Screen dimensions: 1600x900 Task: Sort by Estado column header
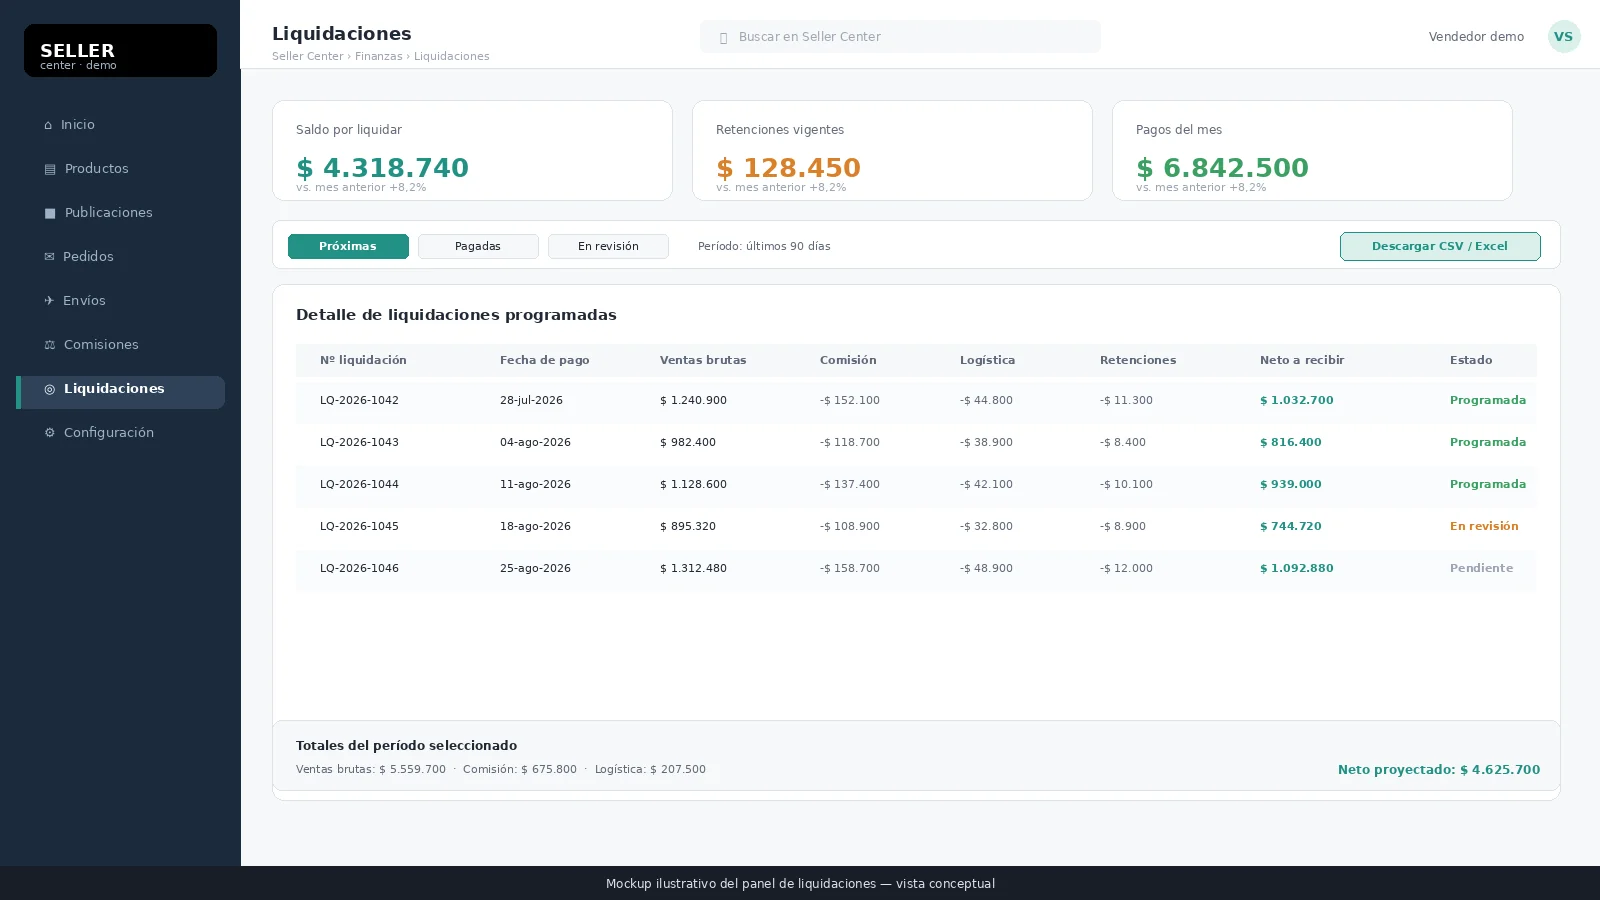point(1471,360)
